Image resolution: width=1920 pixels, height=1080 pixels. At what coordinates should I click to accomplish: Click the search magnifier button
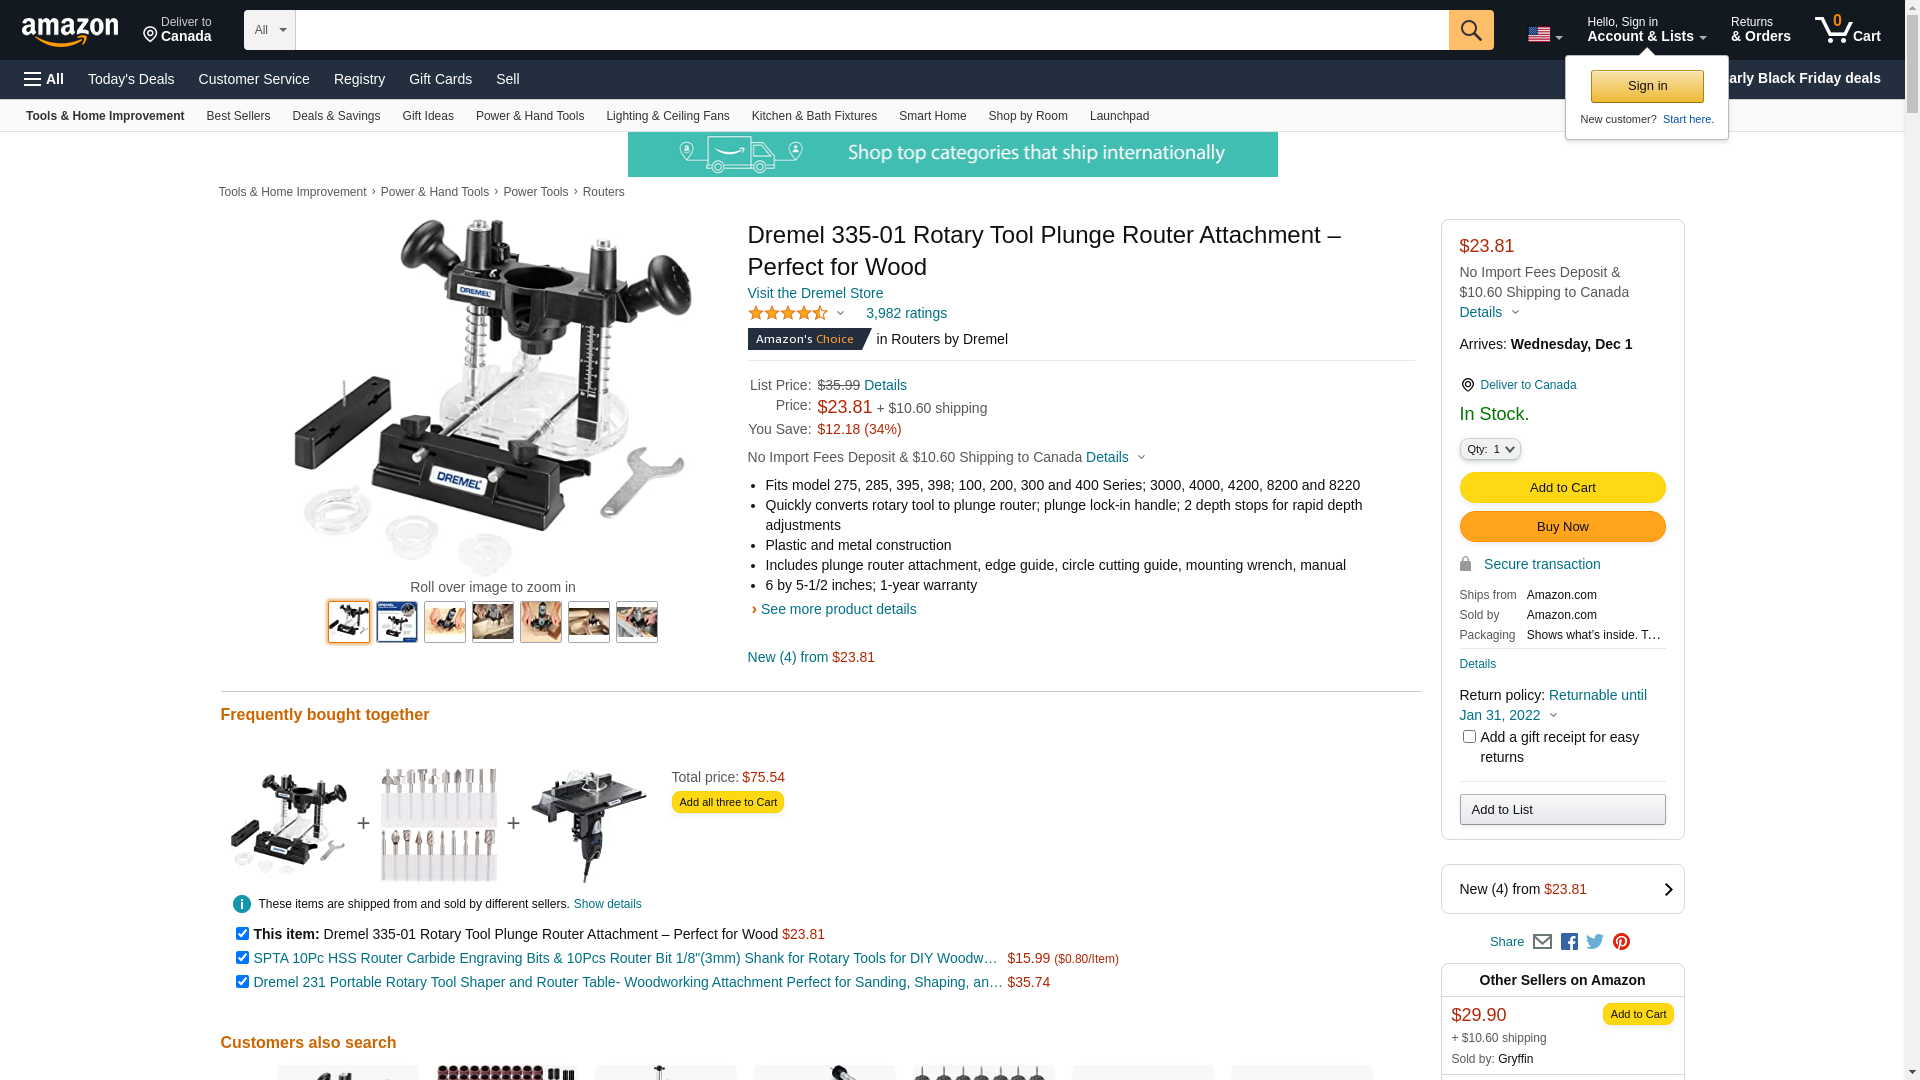pos(1471,30)
